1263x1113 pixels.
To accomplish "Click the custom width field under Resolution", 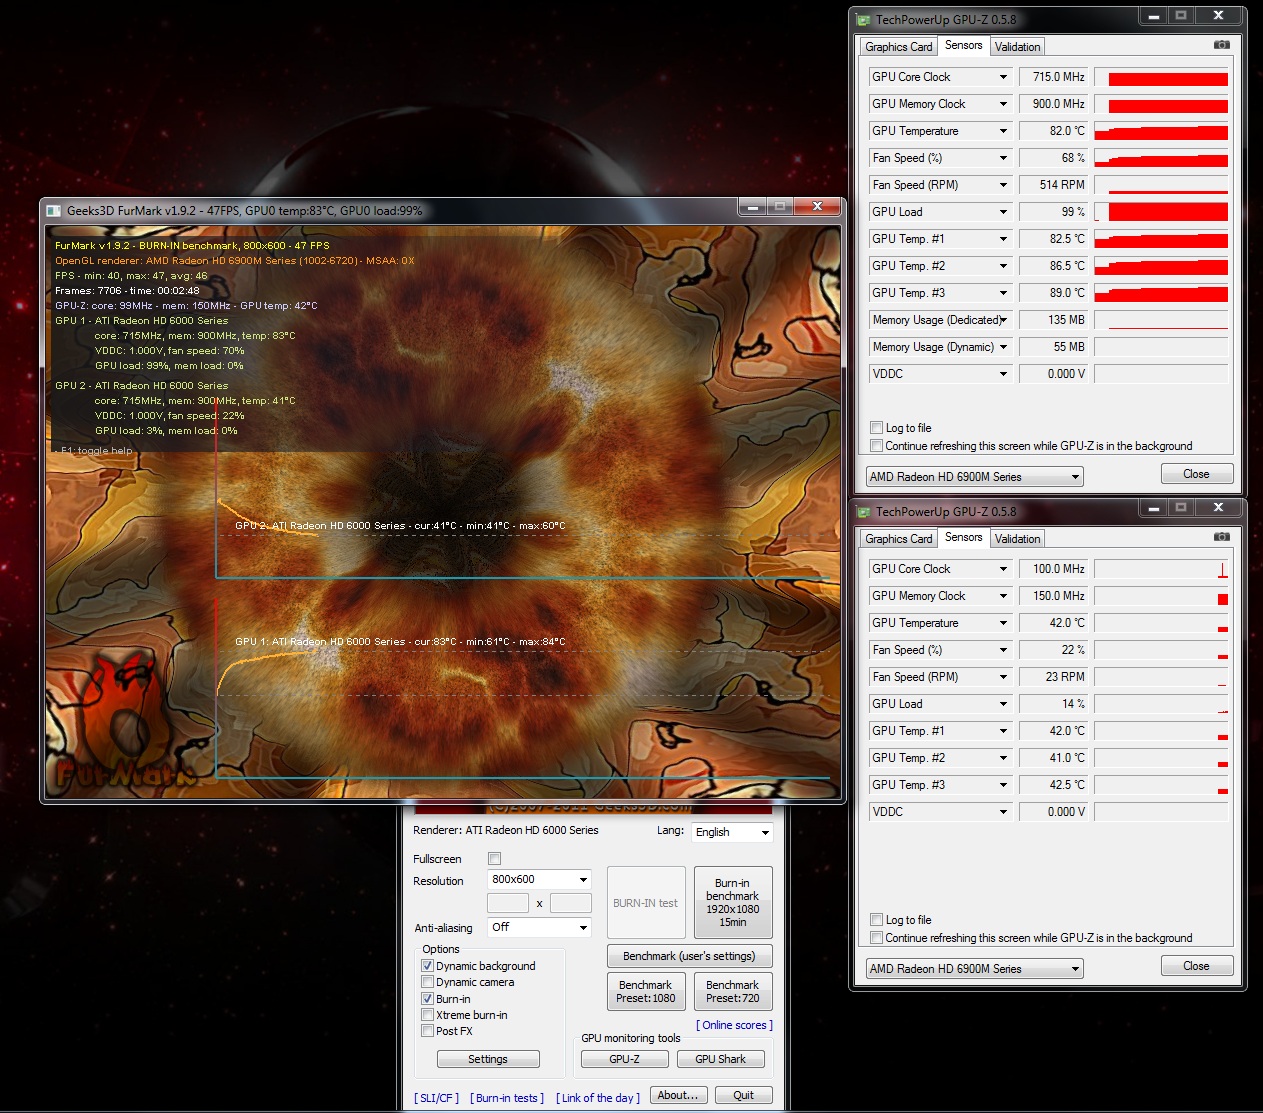I will (x=508, y=903).
